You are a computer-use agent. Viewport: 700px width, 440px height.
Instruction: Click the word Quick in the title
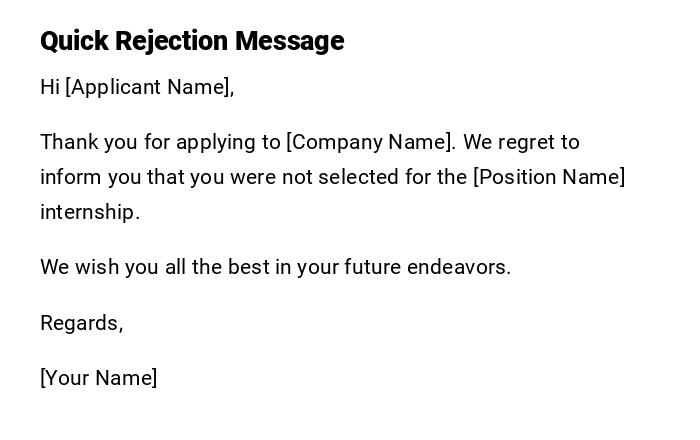[74, 41]
